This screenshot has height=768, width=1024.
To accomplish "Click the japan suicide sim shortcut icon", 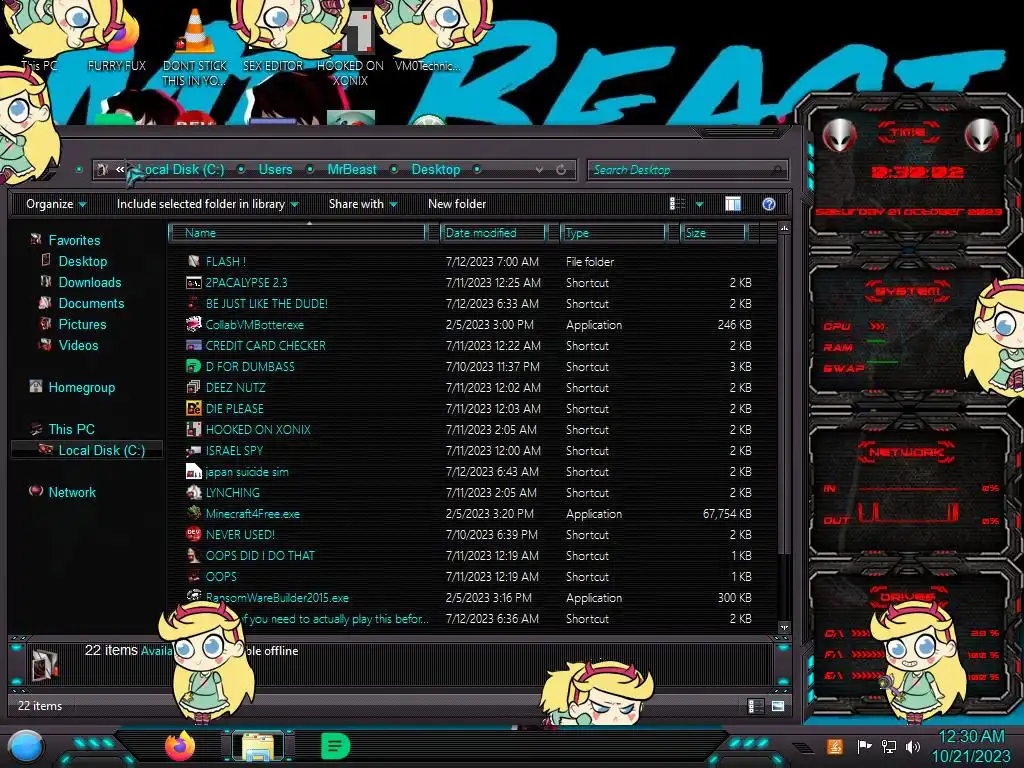I will coord(193,472).
